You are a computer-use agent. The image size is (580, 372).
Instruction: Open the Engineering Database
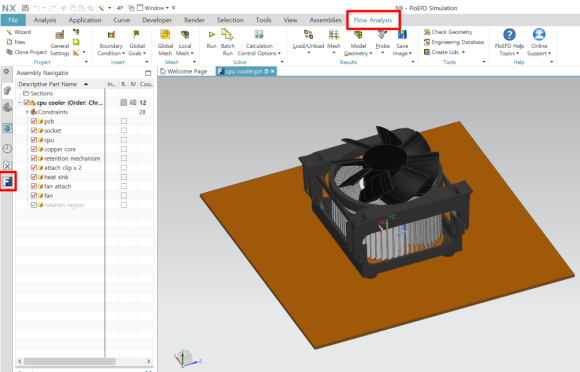point(453,42)
